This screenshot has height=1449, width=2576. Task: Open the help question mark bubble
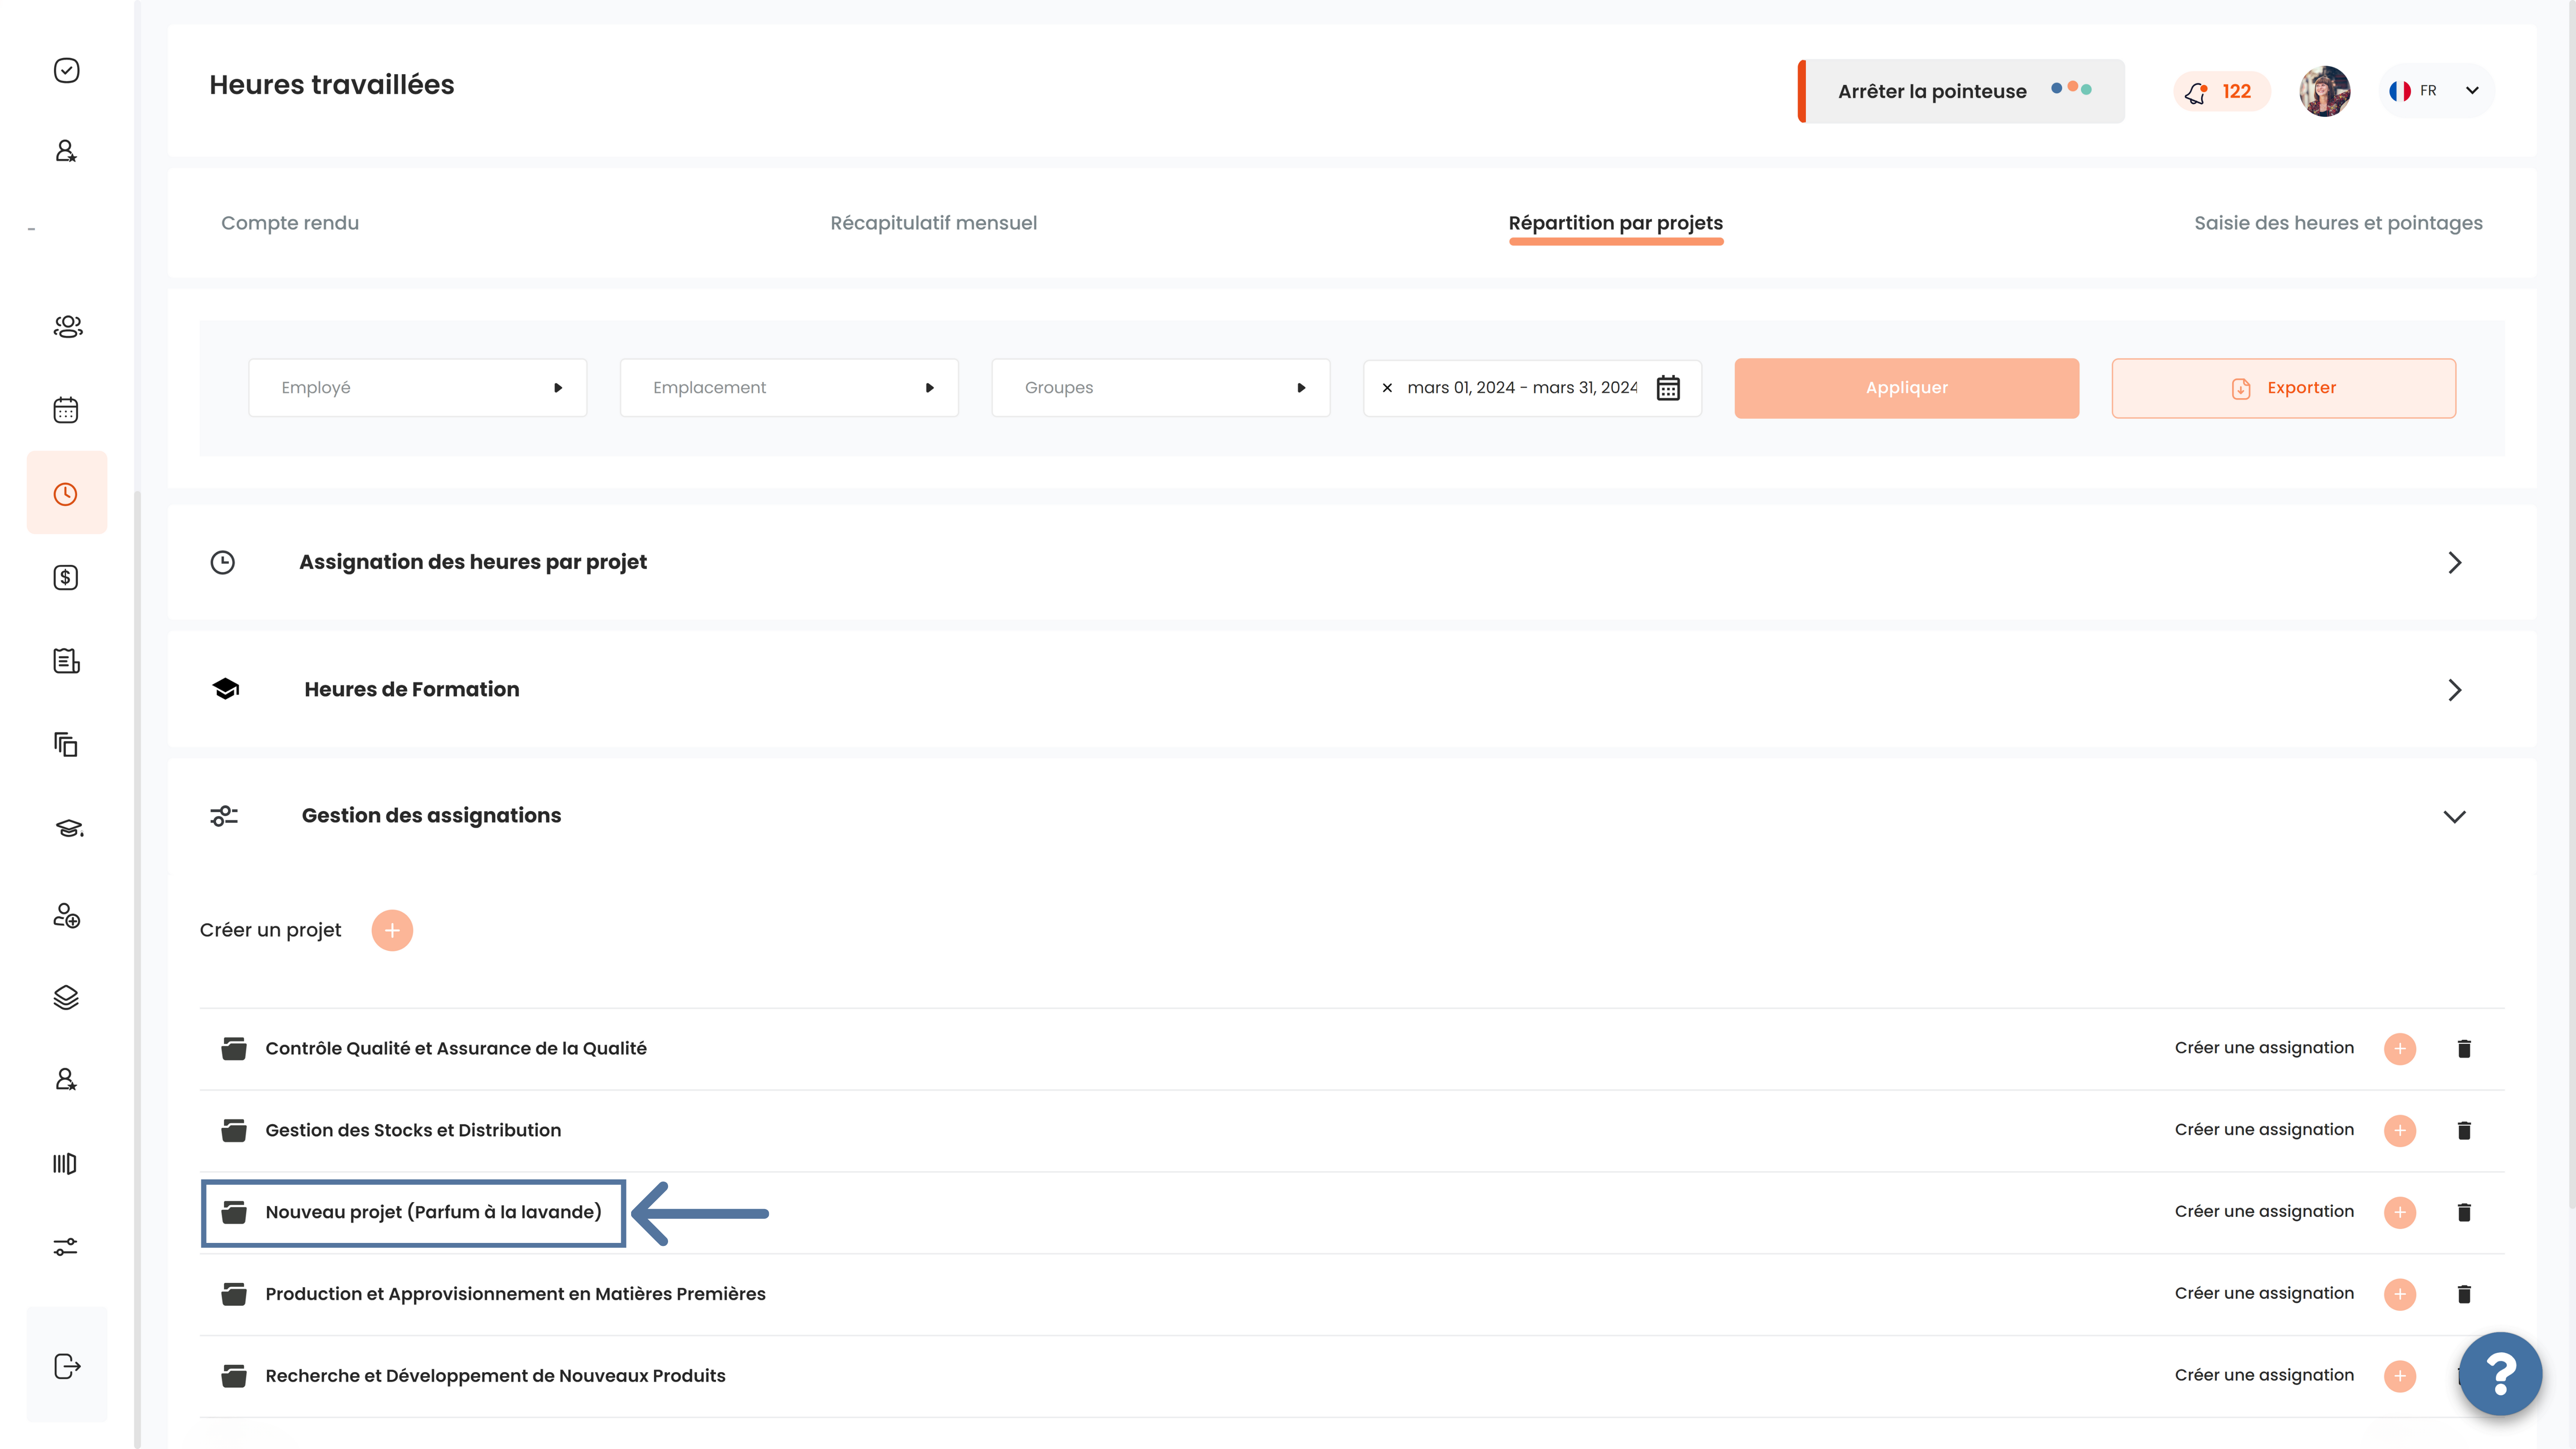[2501, 1374]
